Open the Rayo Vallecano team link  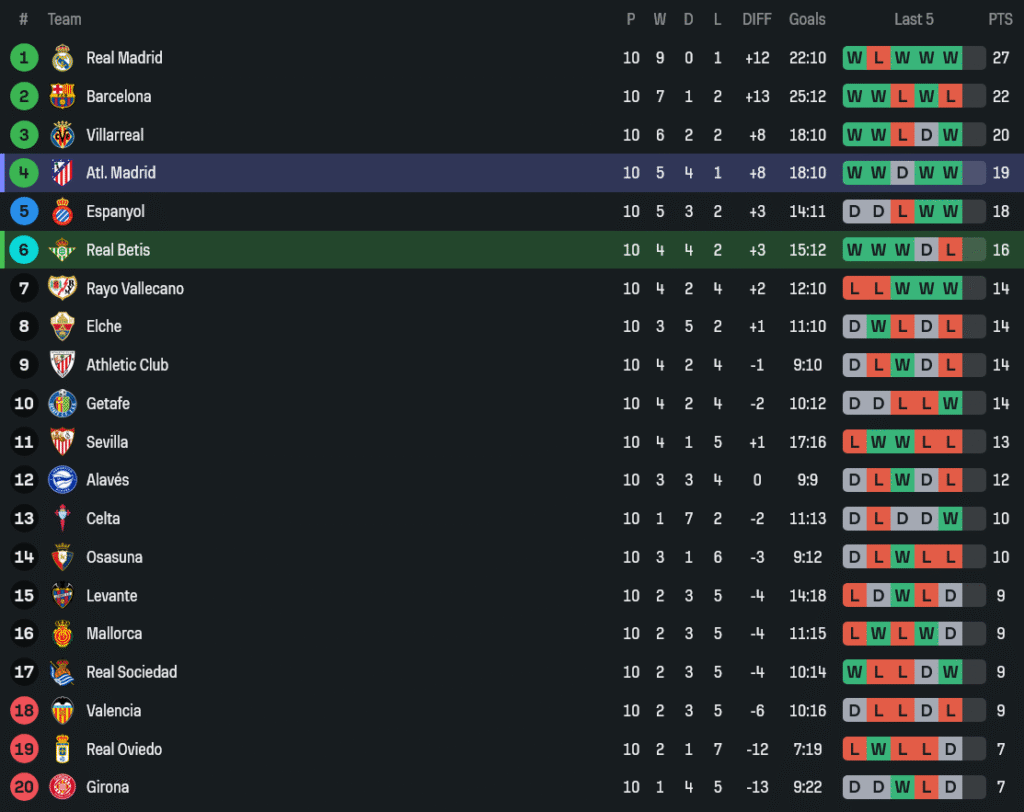click(x=134, y=289)
